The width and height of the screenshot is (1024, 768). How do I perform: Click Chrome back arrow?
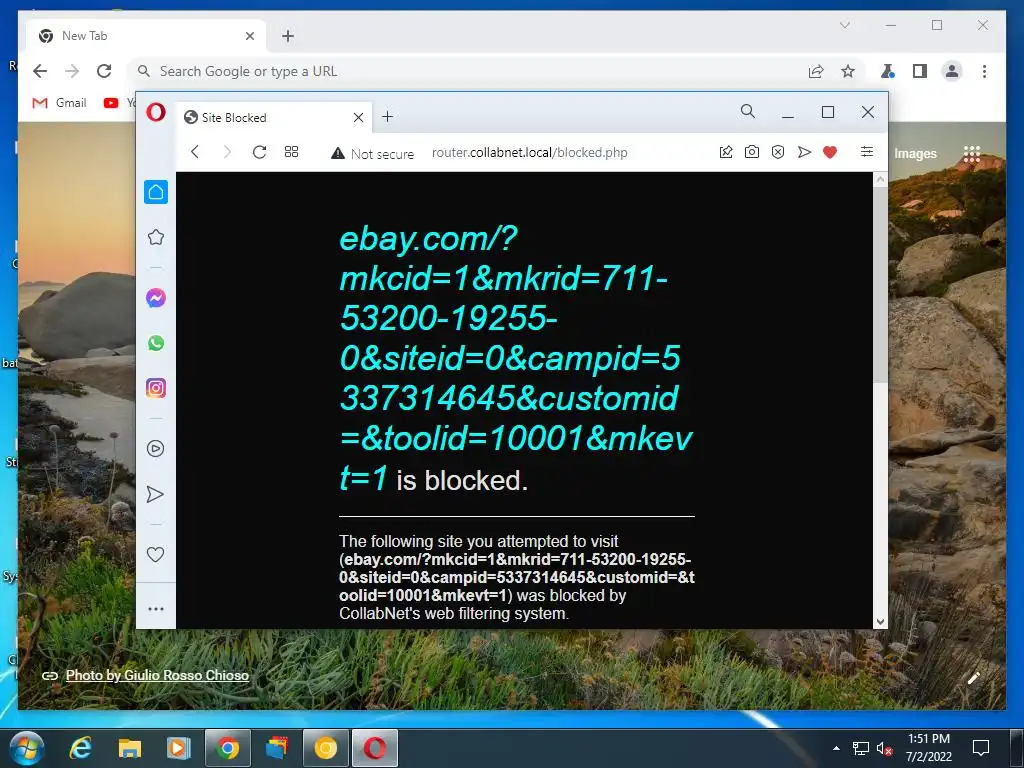click(40, 71)
